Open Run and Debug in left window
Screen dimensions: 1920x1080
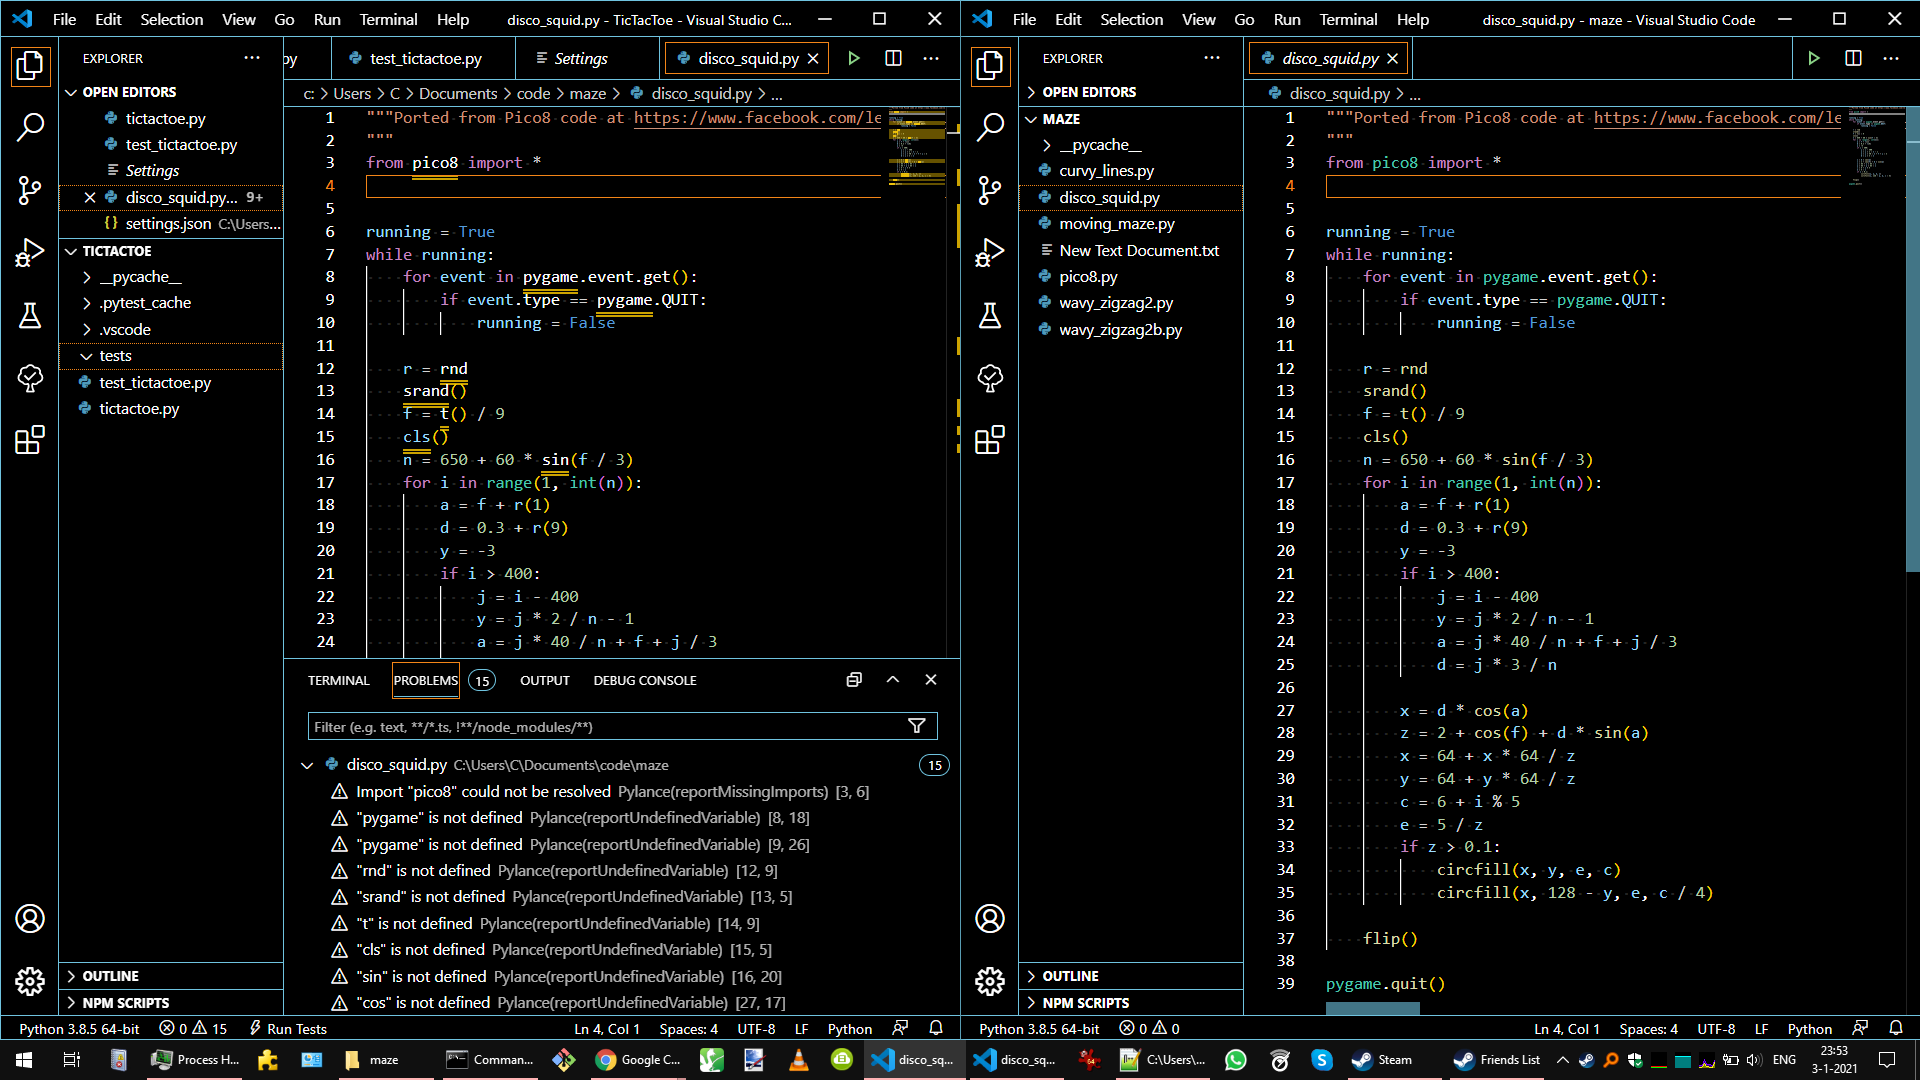click(30, 253)
